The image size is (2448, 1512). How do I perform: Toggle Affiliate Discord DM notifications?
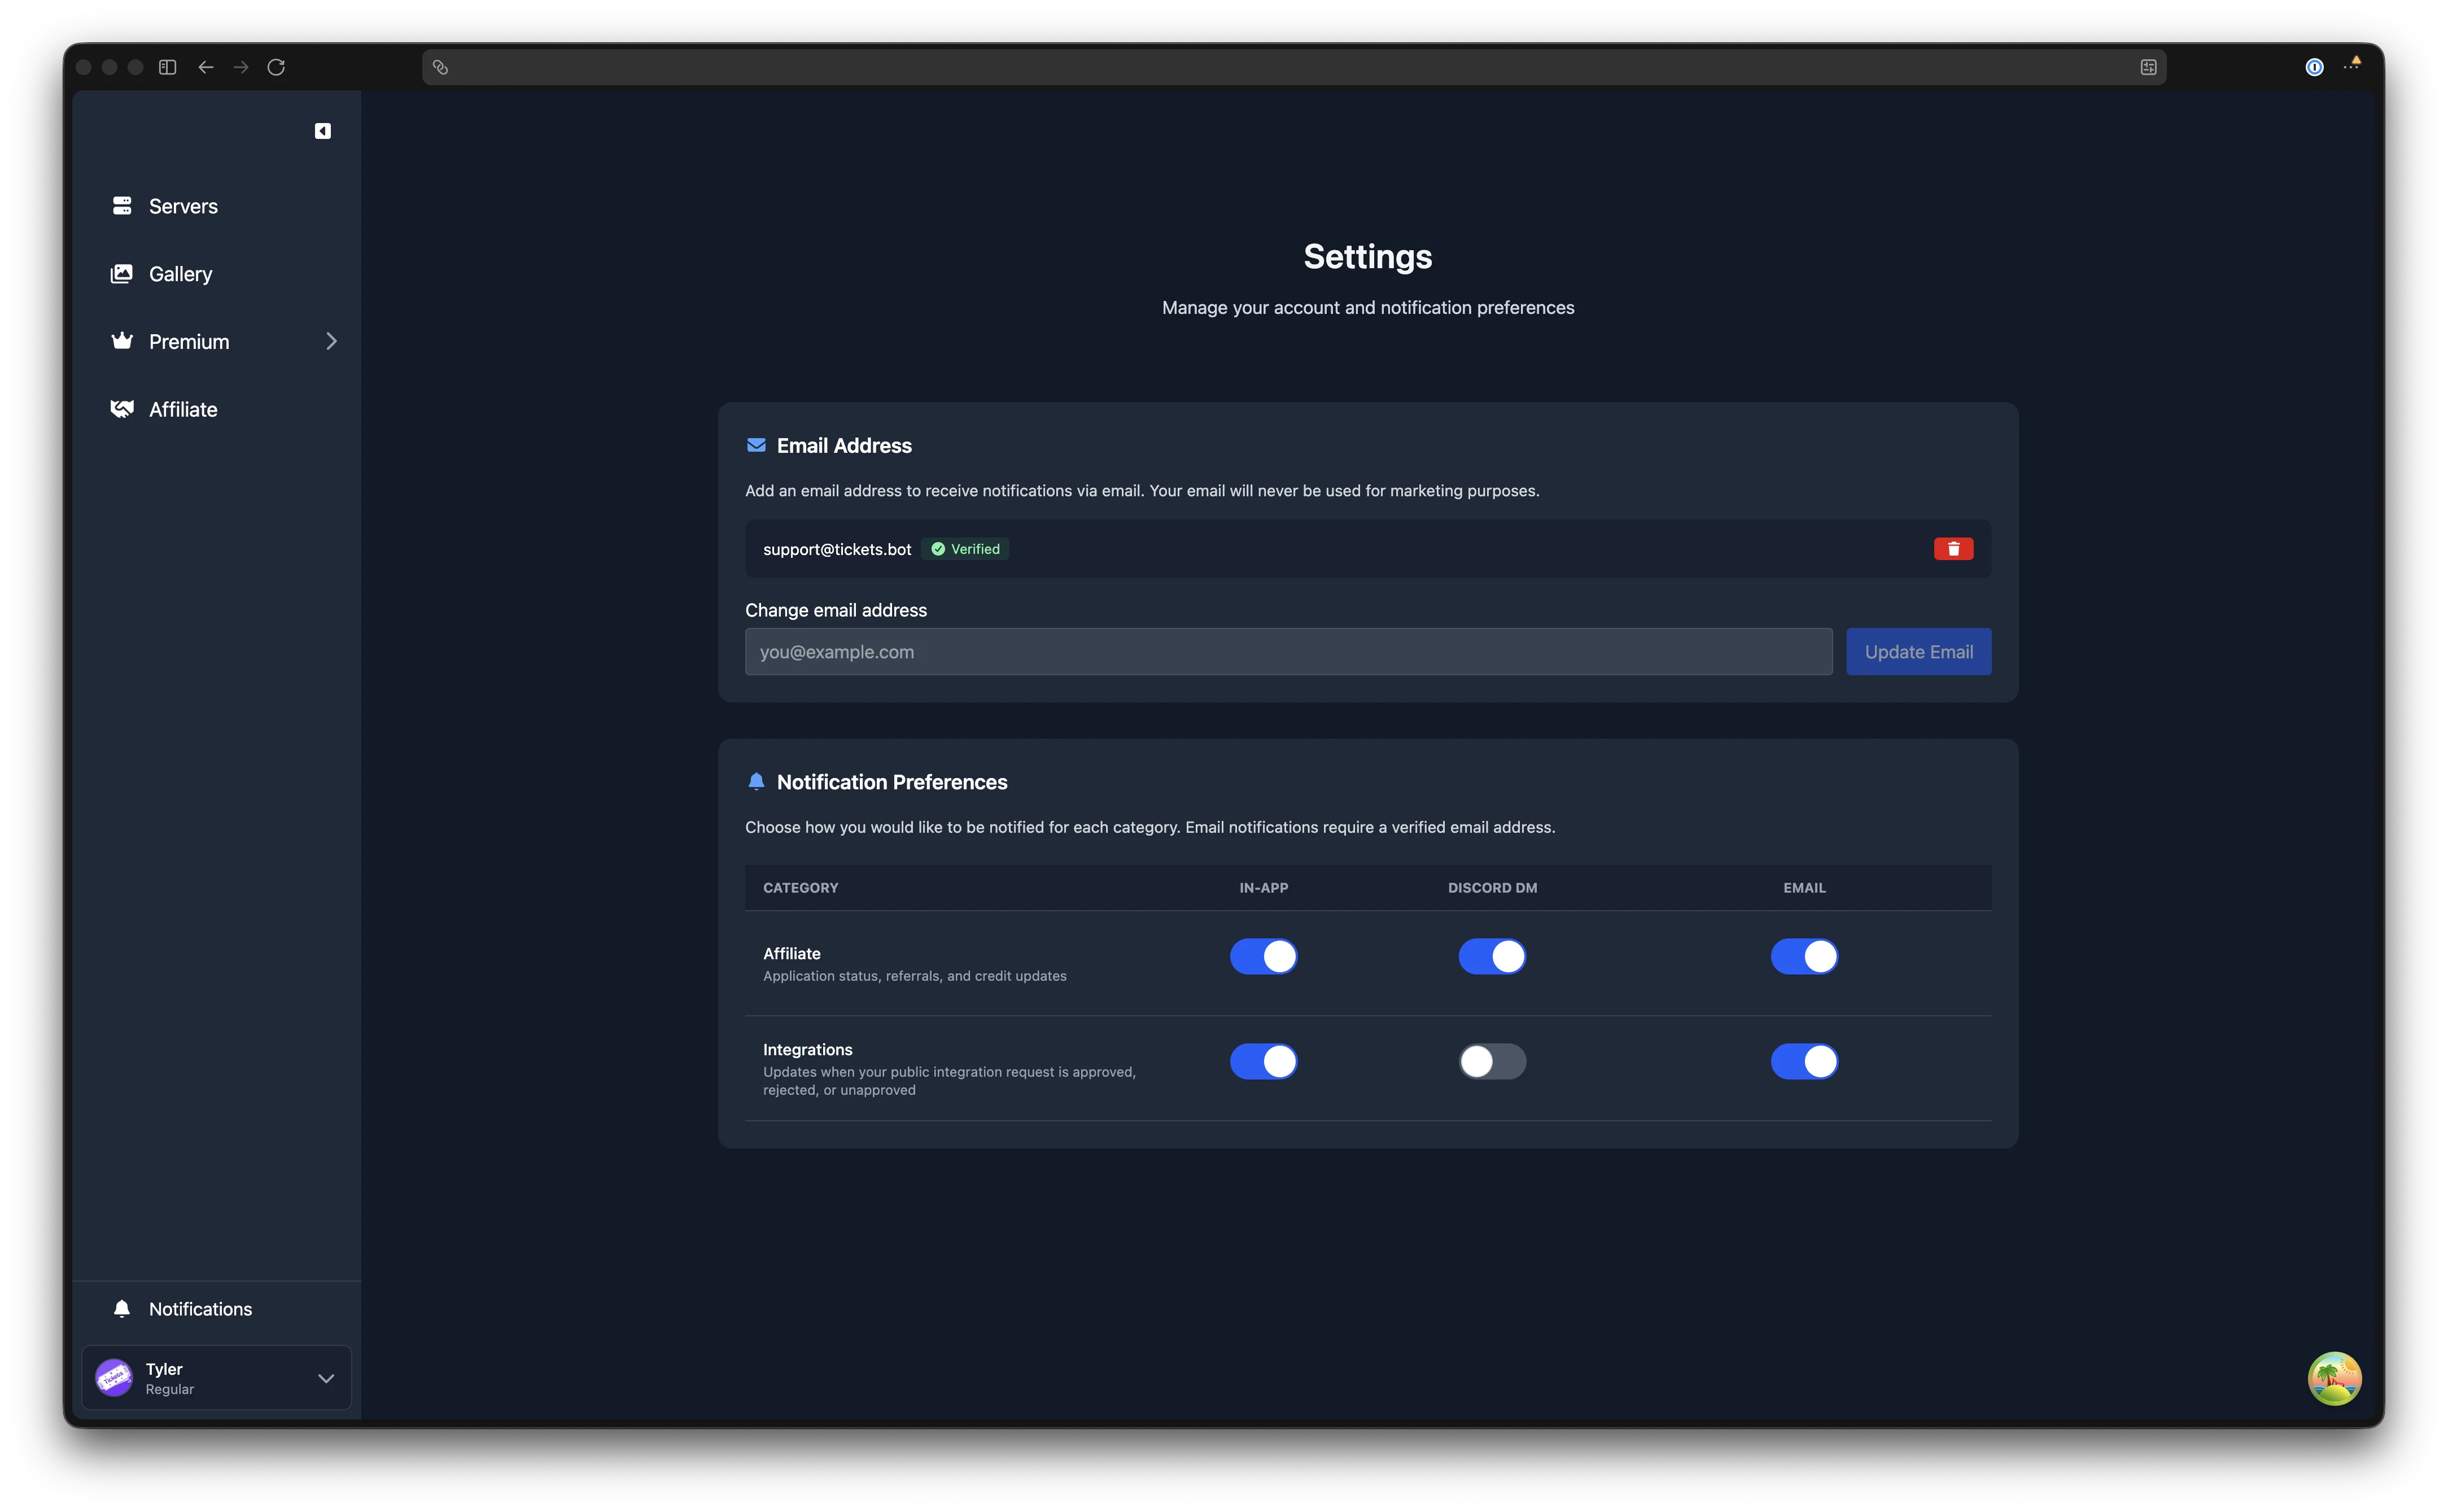pos(1491,956)
